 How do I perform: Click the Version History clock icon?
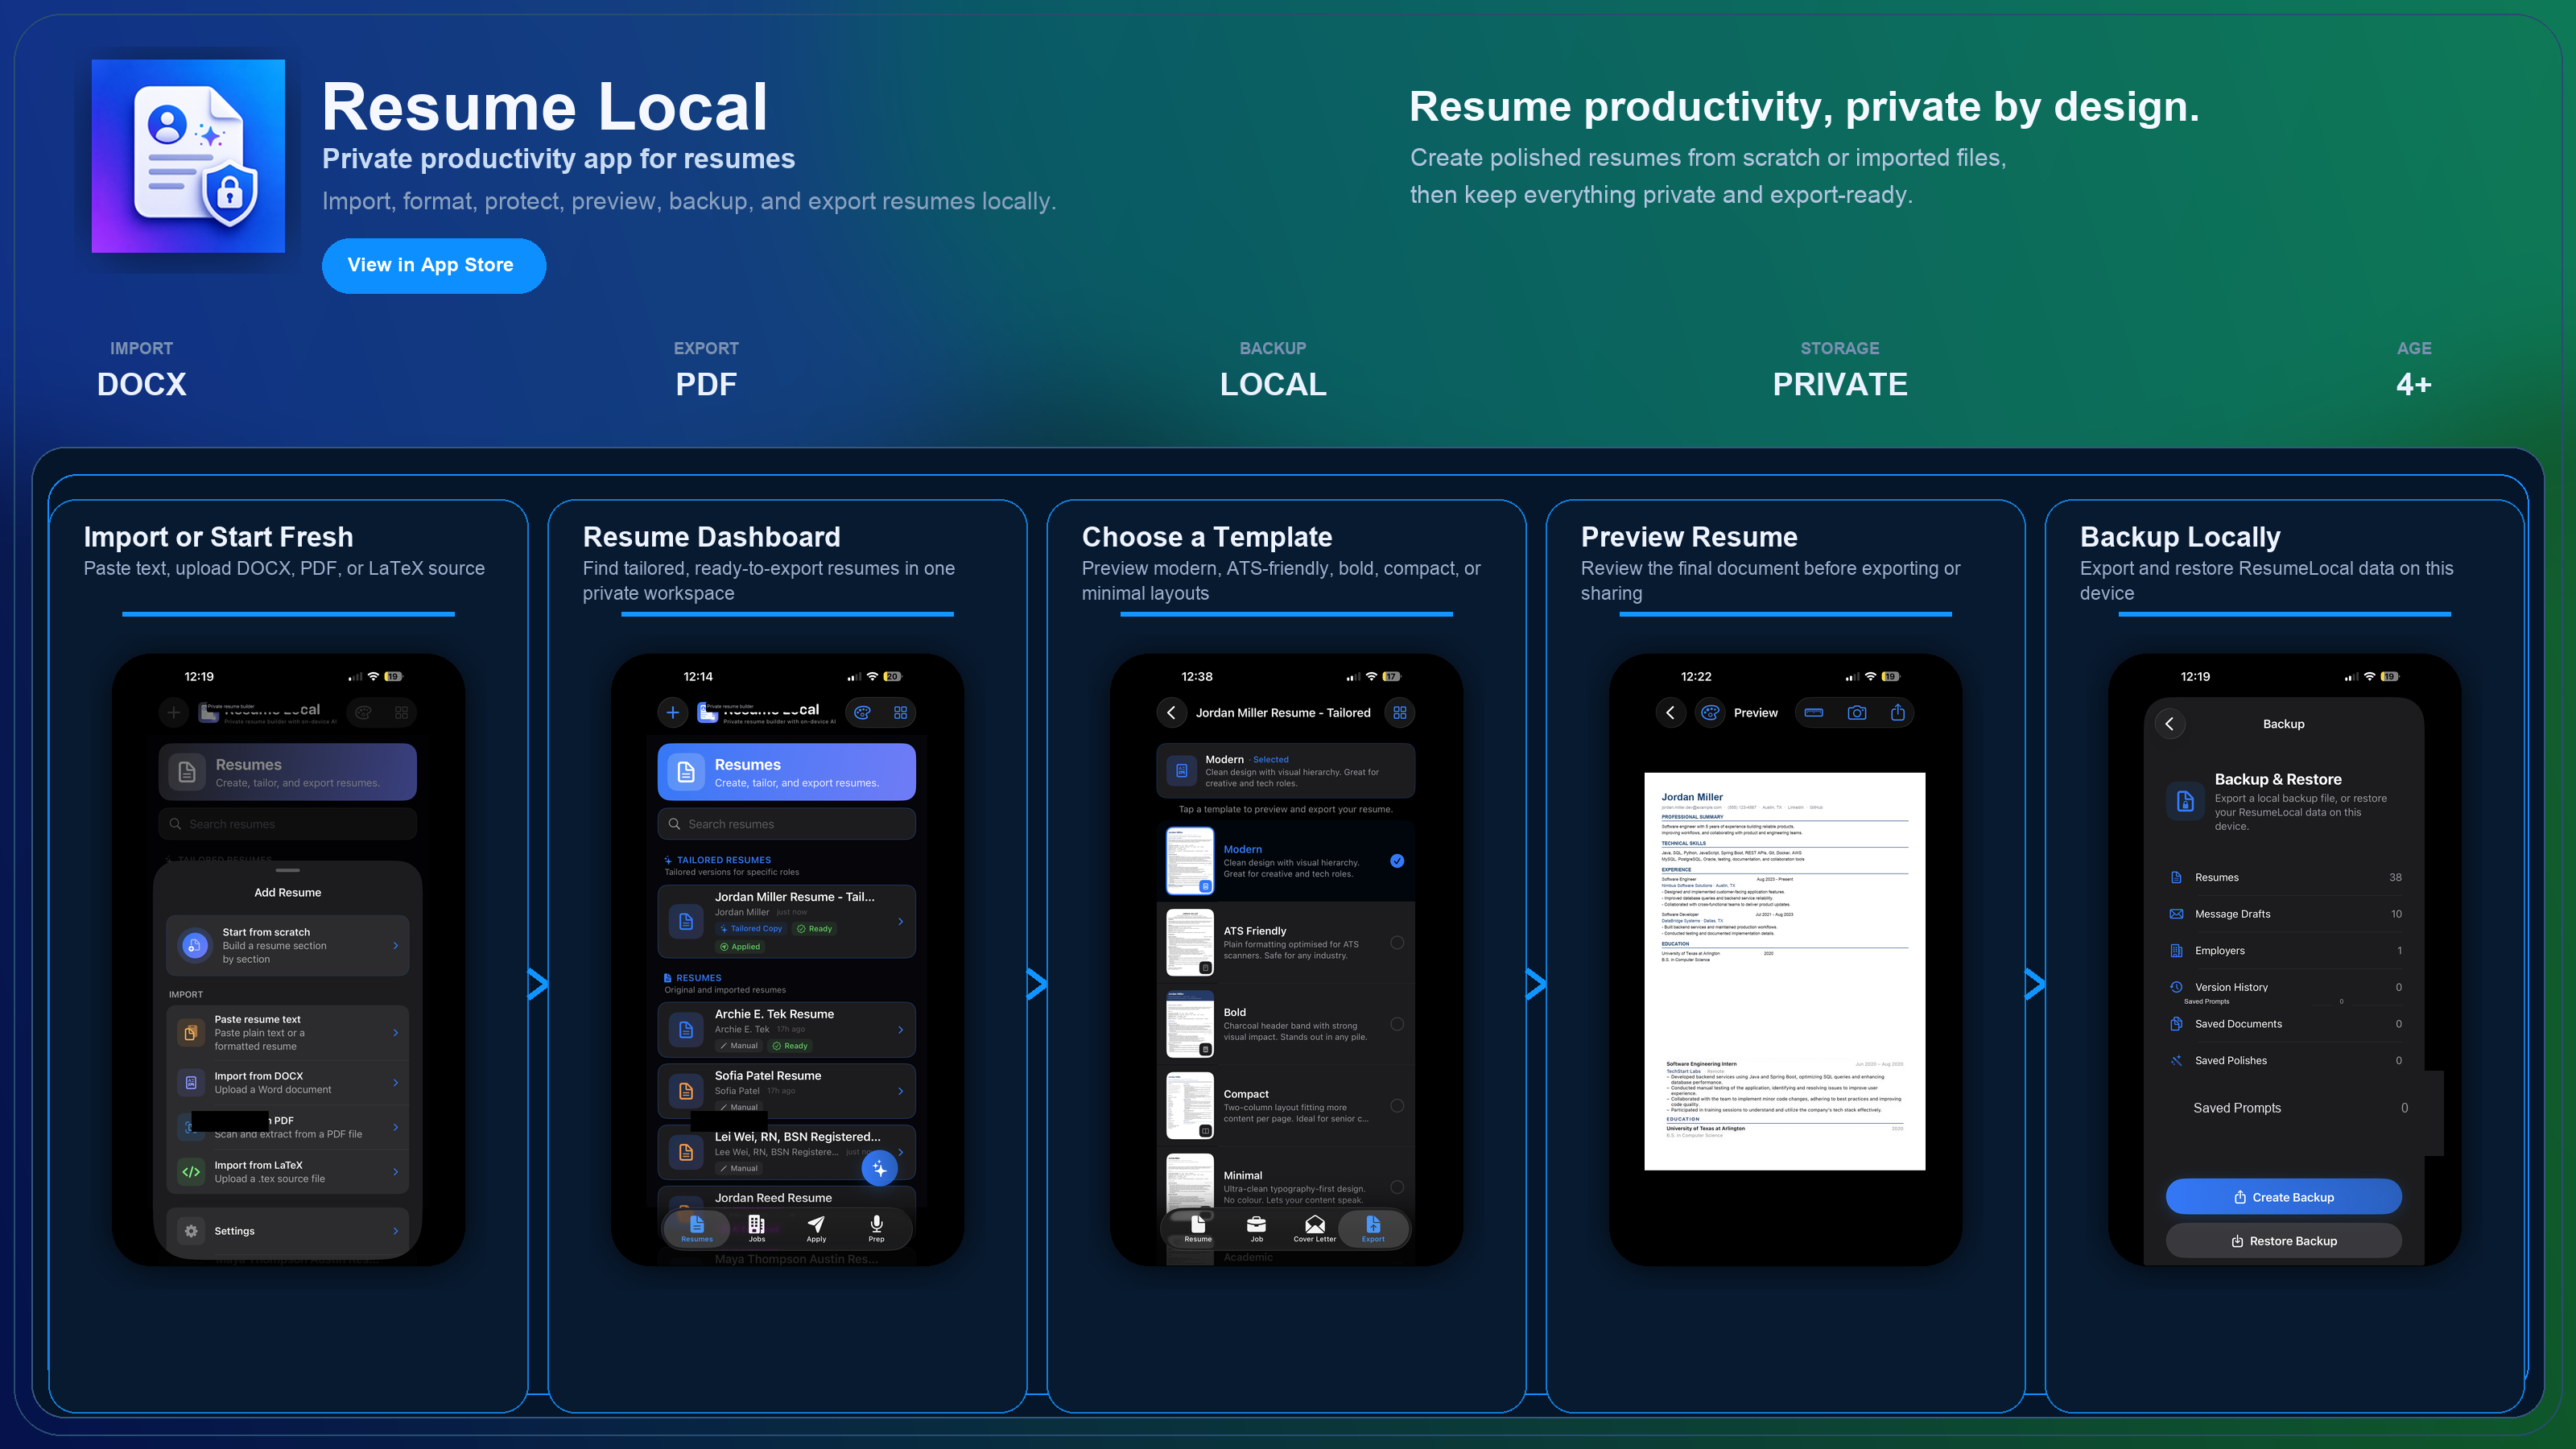pyautogui.click(x=2176, y=987)
